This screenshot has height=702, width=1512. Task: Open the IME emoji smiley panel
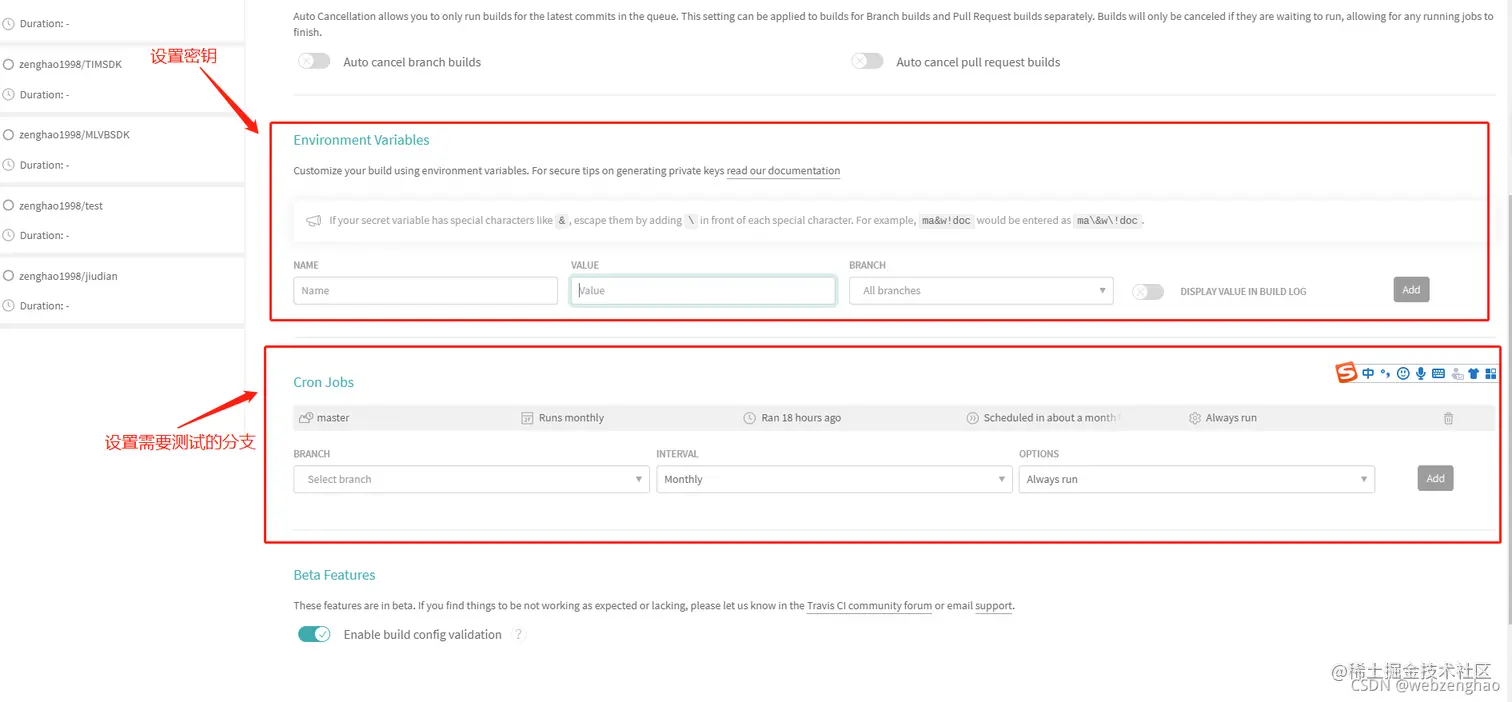[x=1403, y=374]
